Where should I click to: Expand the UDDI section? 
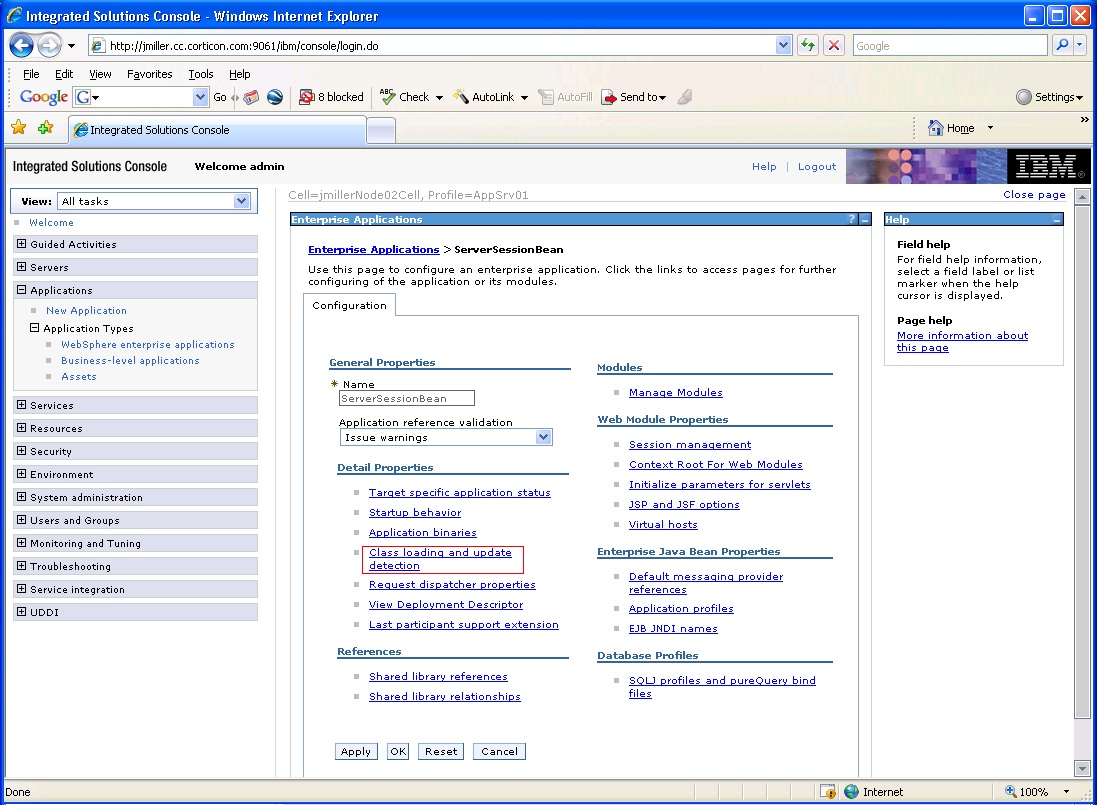pos(21,611)
